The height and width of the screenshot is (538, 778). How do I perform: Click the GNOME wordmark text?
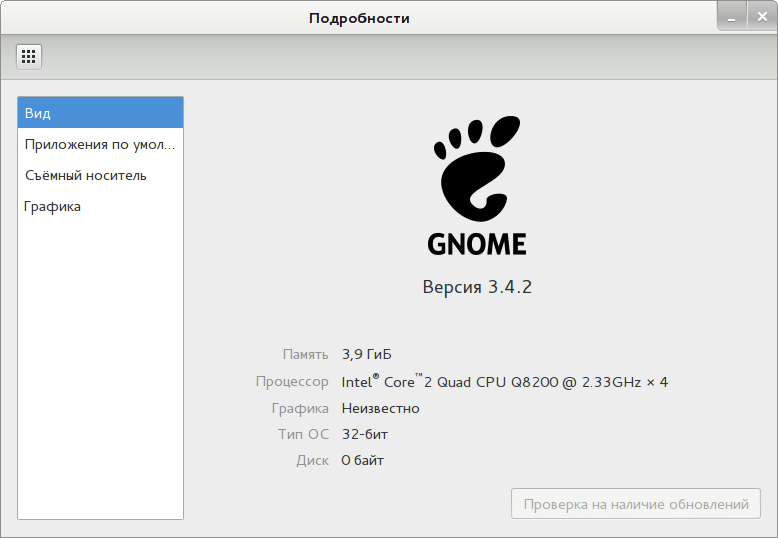click(x=477, y=244)
